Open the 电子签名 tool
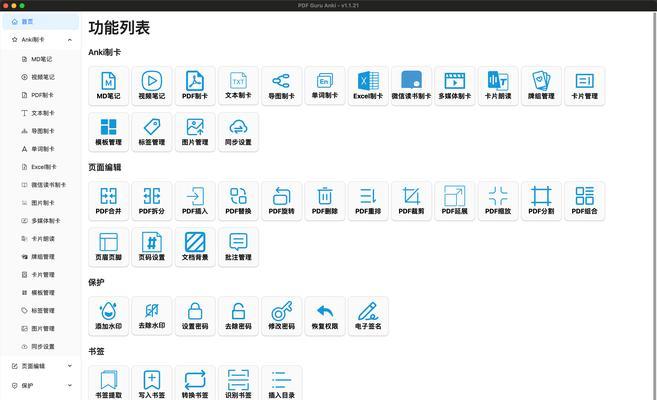657x400 pixels. tap(368, 316)
